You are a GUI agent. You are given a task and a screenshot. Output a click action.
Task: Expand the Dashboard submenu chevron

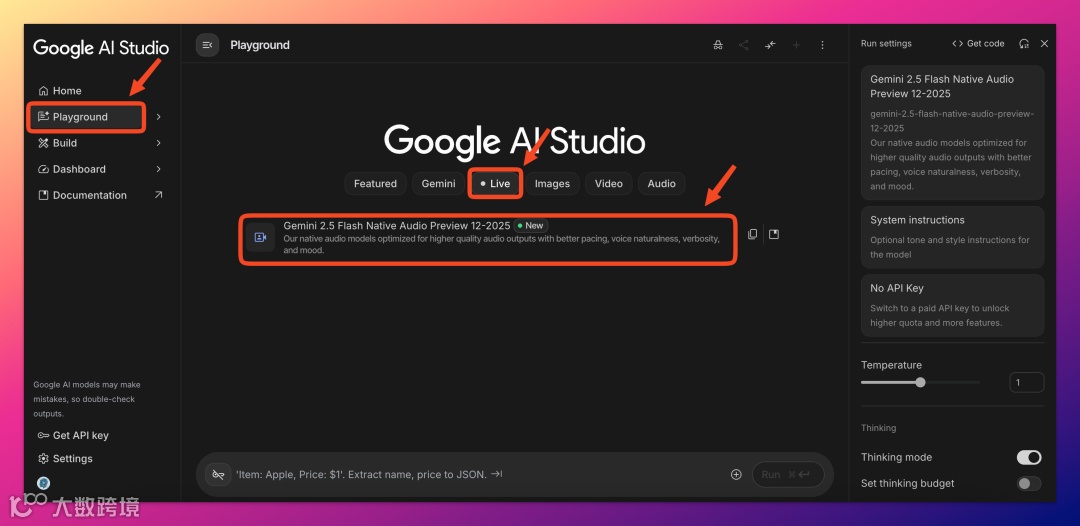point(158,169)
